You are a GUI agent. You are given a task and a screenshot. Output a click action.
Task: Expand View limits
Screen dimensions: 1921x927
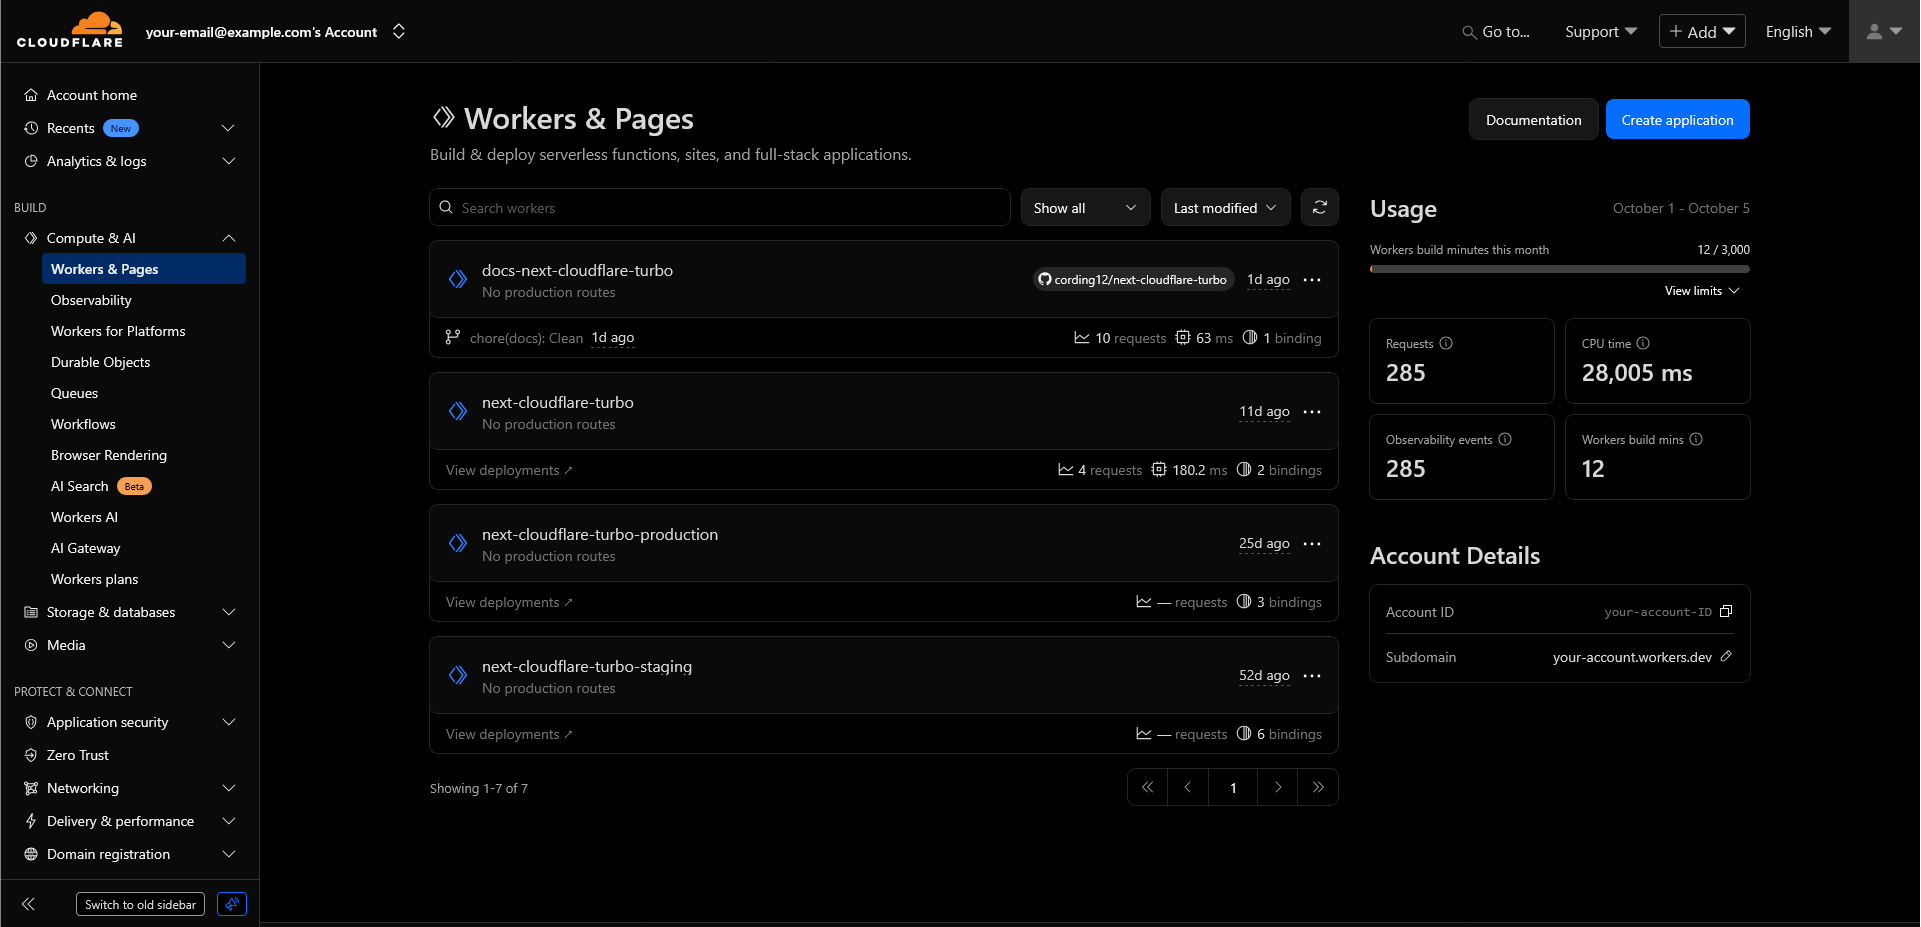coord(1702,291)
